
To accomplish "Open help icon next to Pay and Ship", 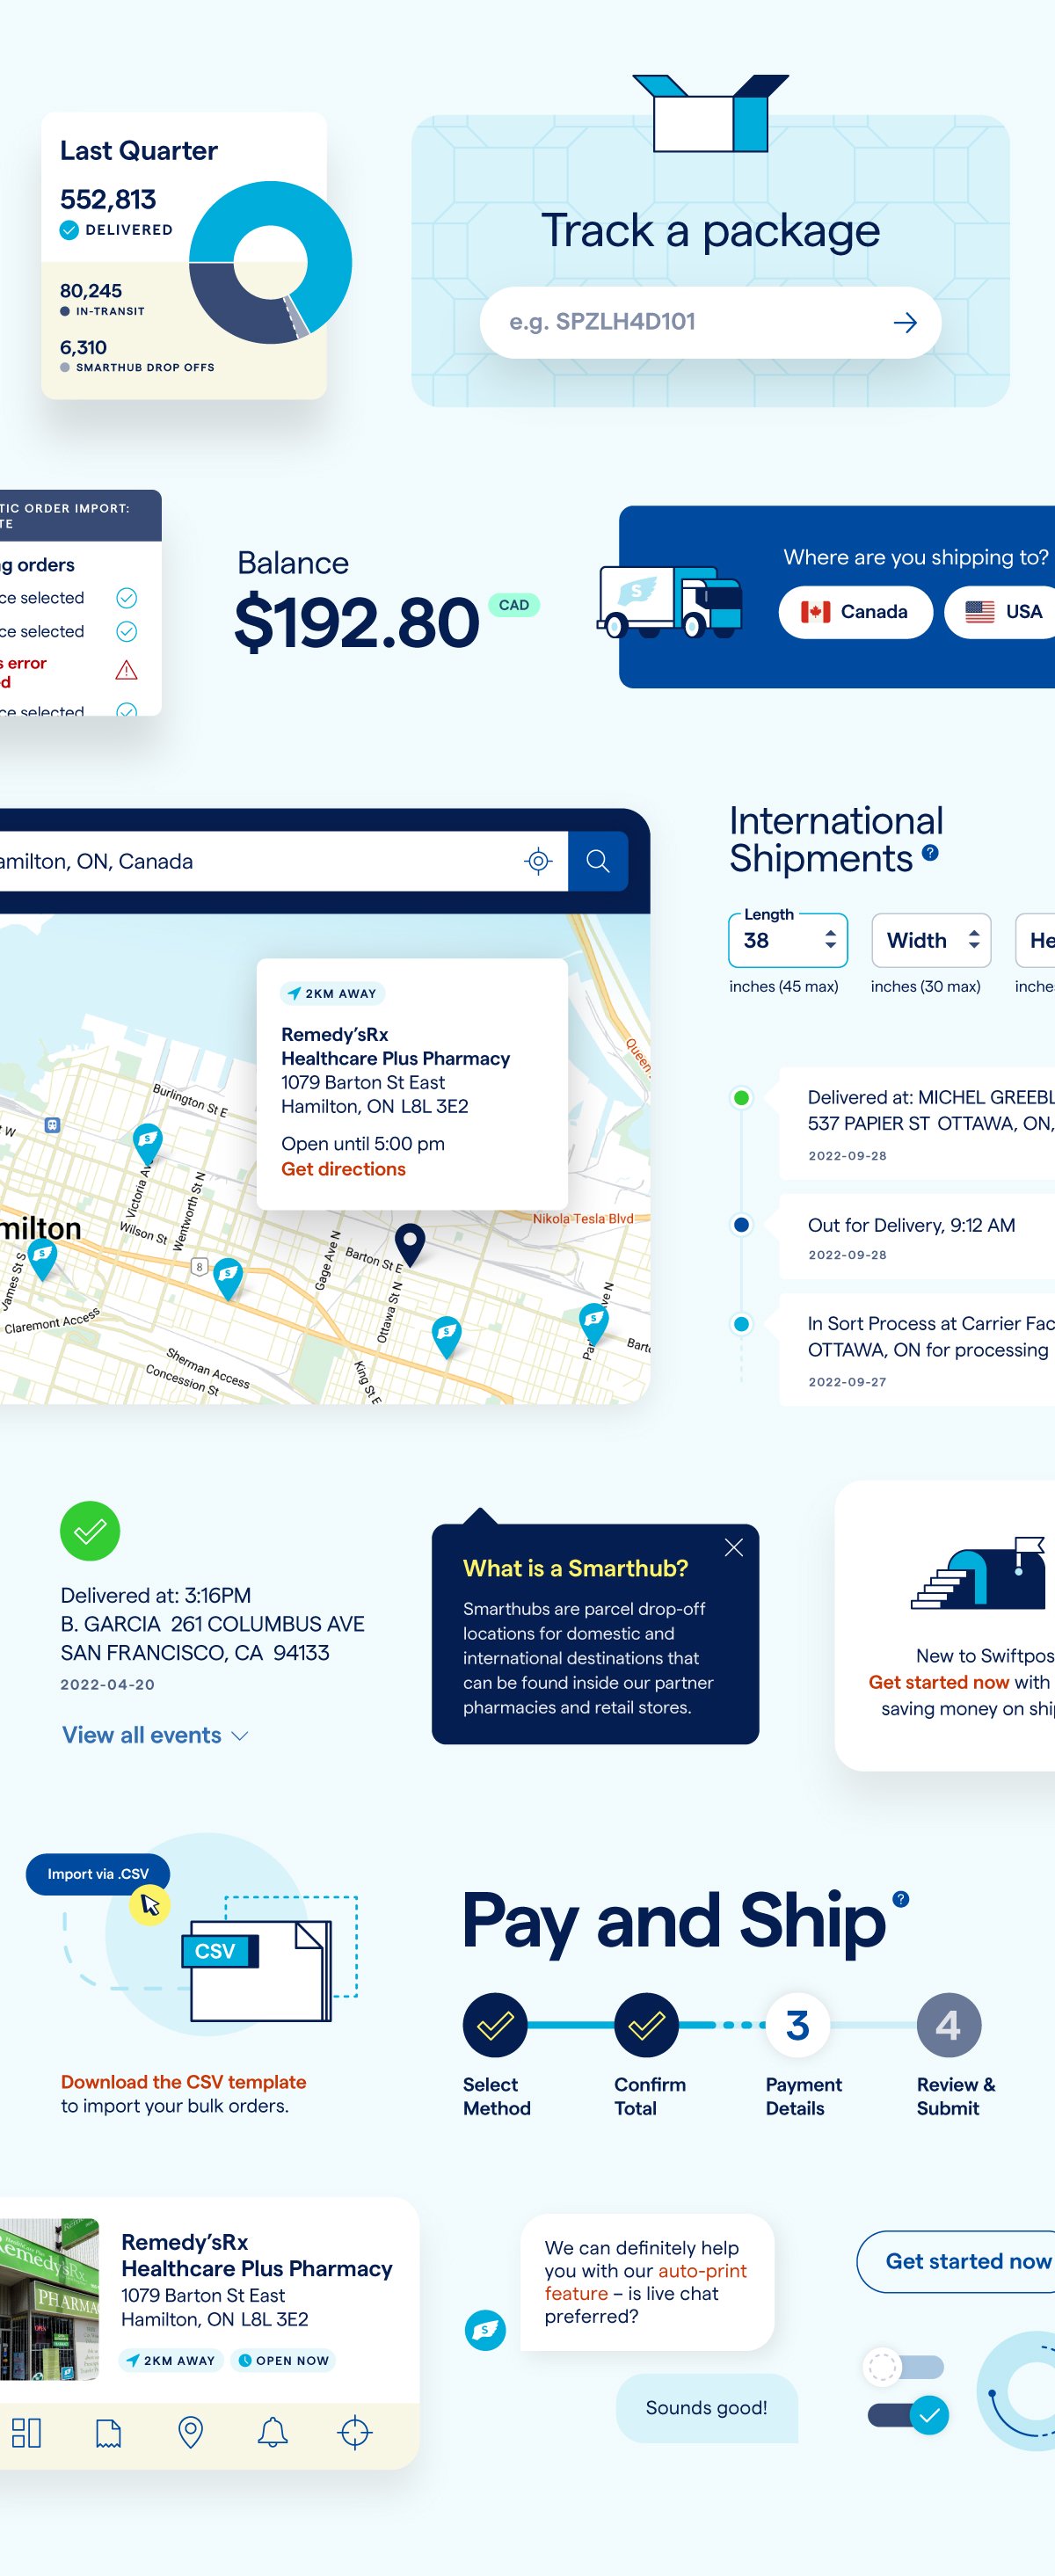I will coord(901,1899).
